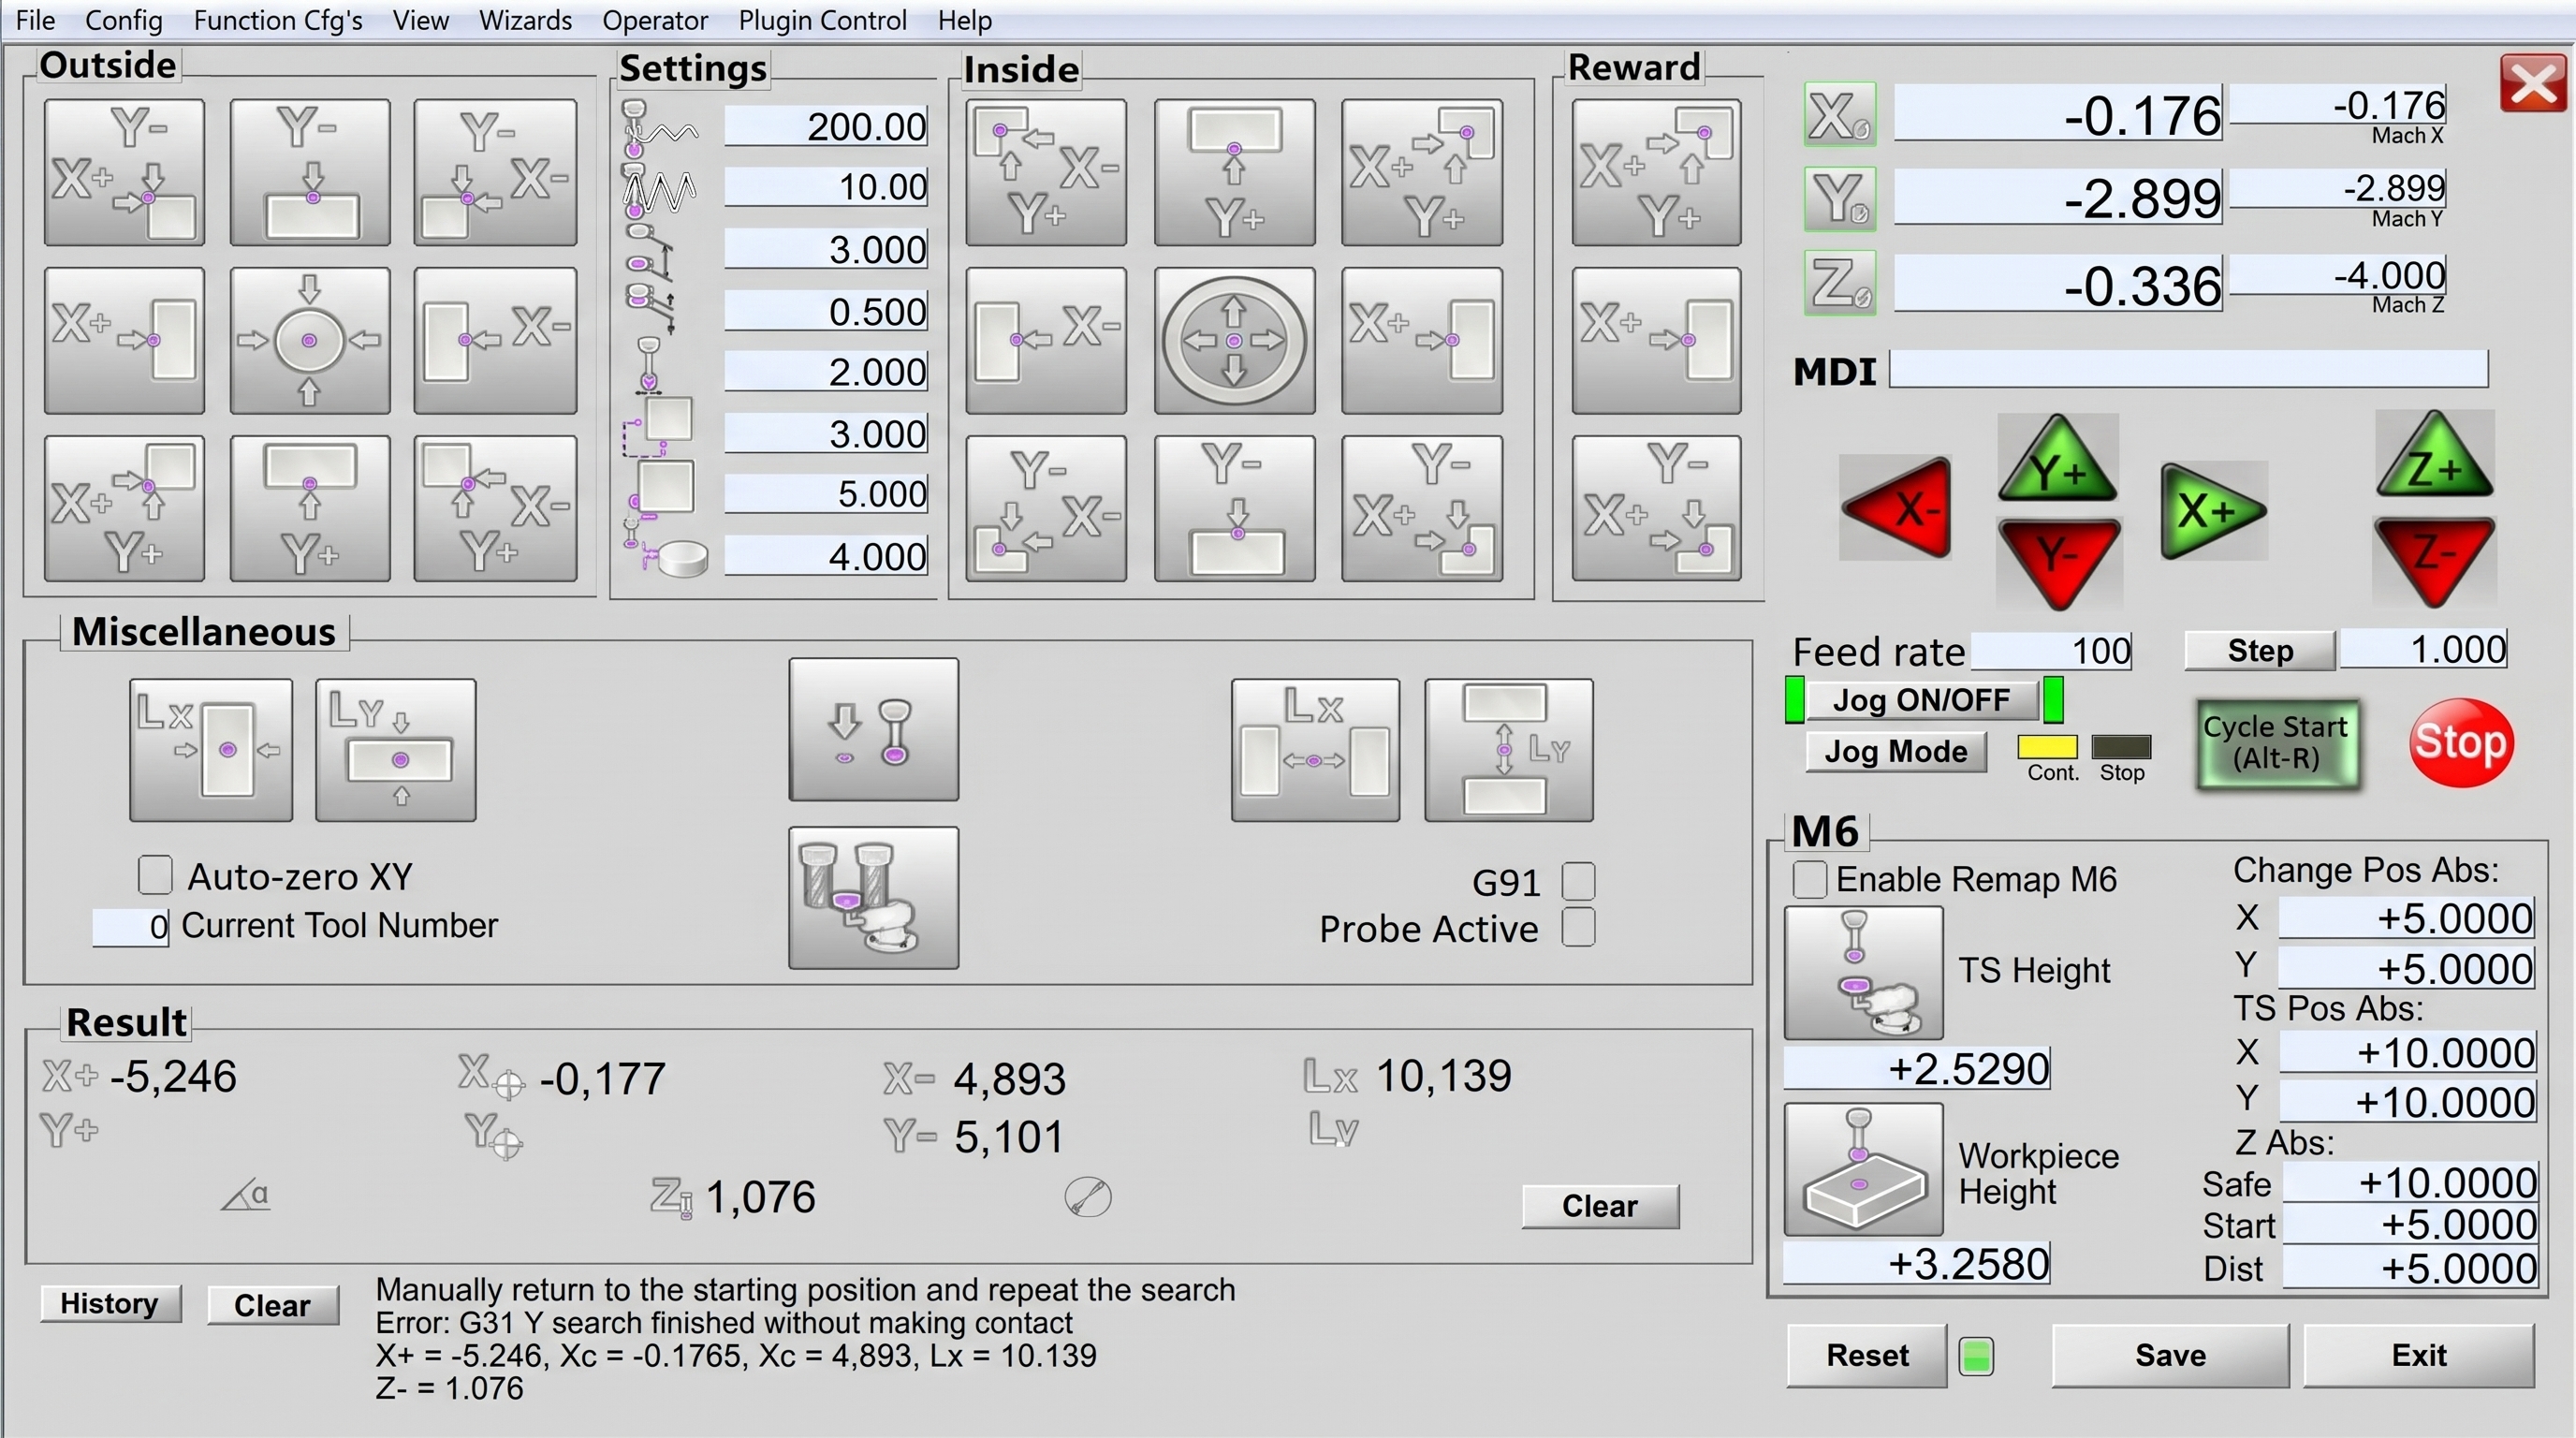2576x1438 pixels.
Task: Open Plugin Control menu
Action: pos(822,20)
